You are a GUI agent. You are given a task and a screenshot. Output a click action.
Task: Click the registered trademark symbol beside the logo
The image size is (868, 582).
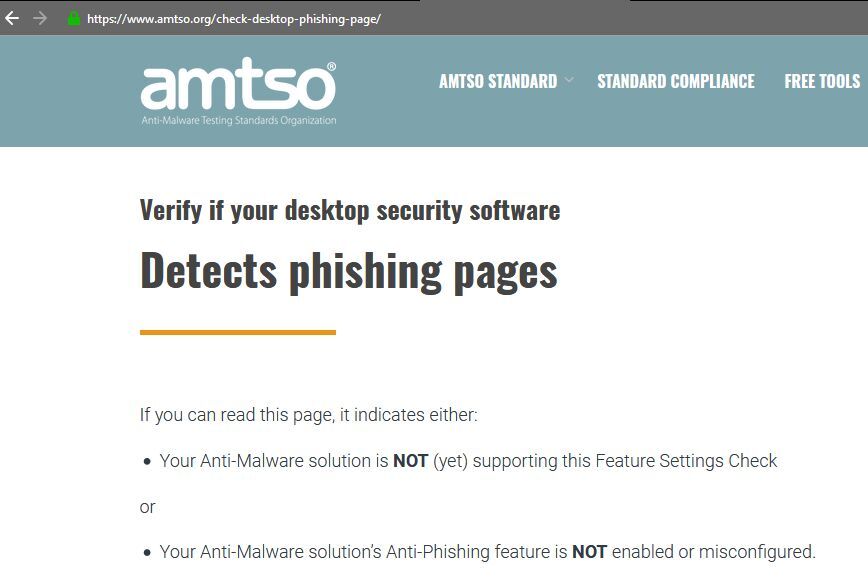click(331, 68)
